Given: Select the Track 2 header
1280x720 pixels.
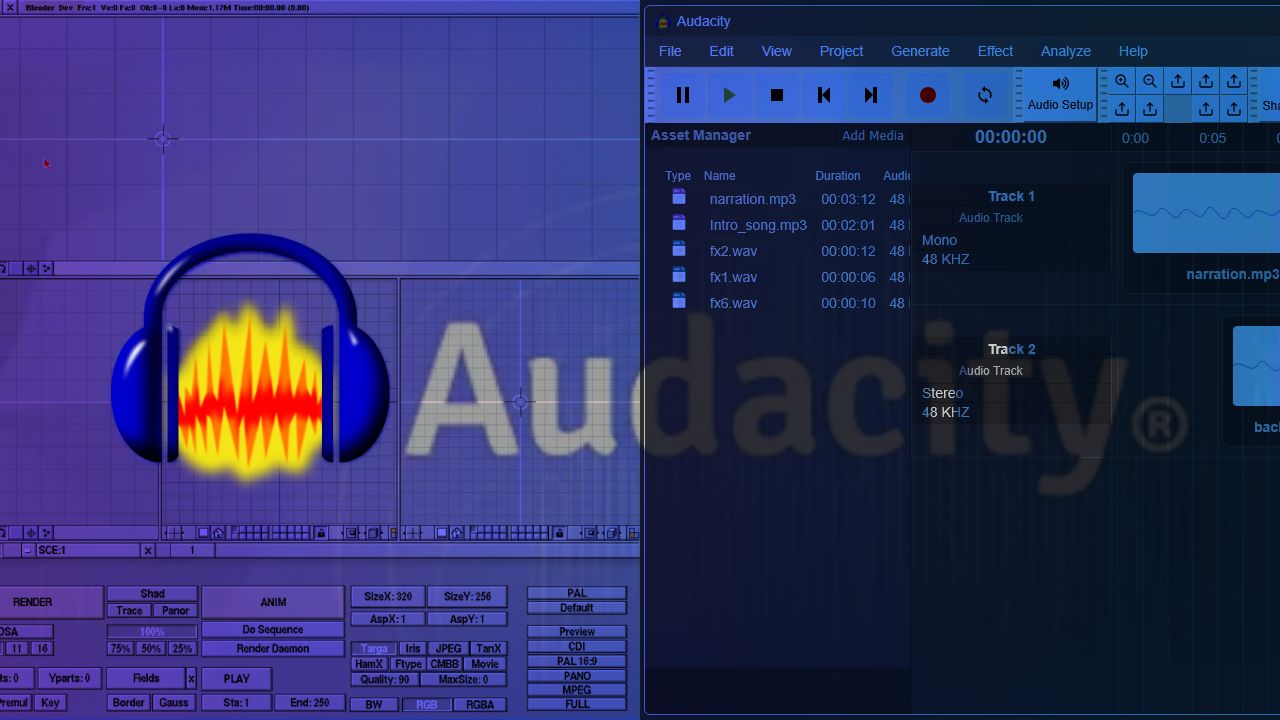Looking at the screenshot, I should [x=1011, y=349].
